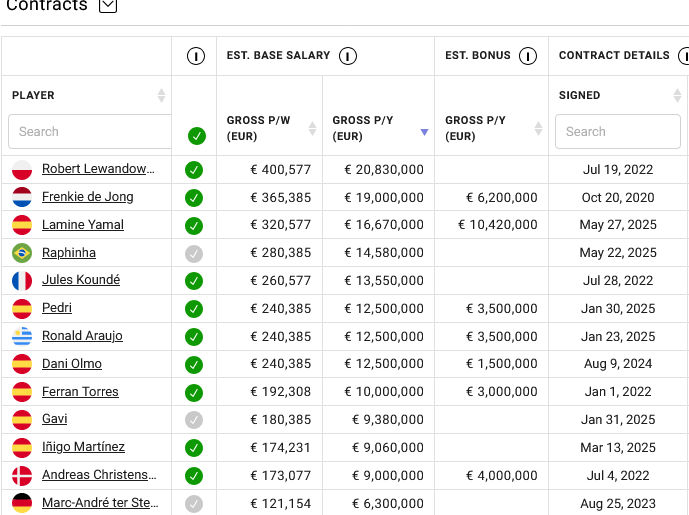Show info for Contract Details
This screenshot has height=515, width=689.
pyautogui.click(x=685, y=56)
